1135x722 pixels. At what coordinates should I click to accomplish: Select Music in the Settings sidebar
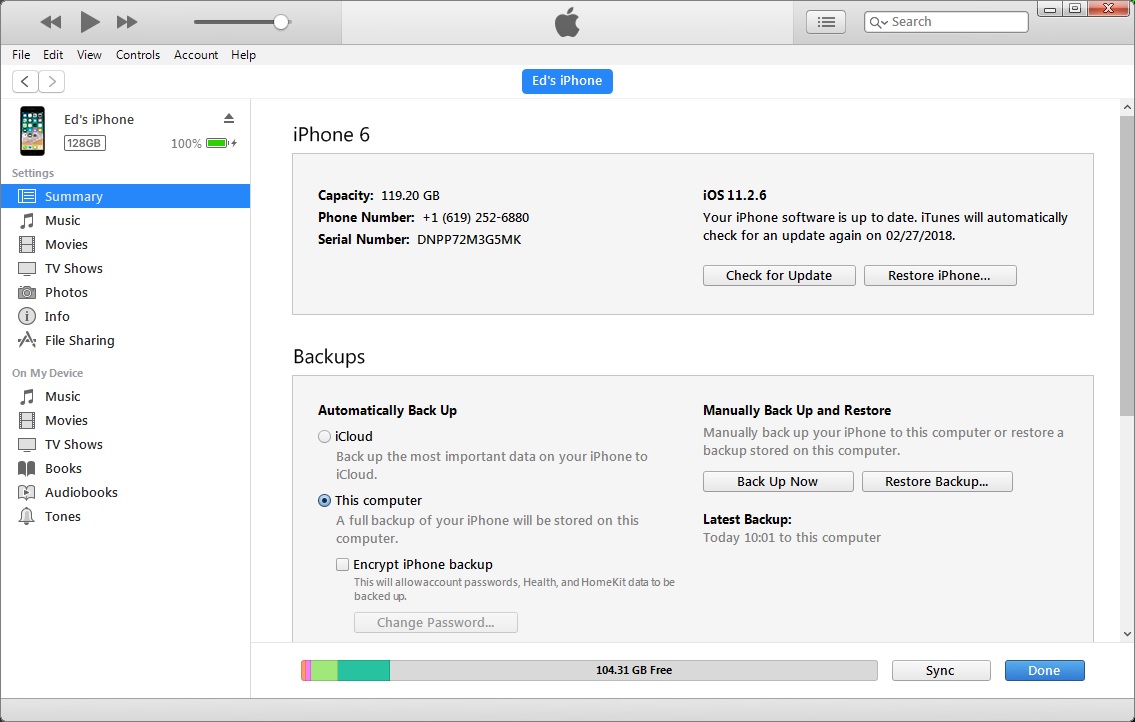point(63,220)
